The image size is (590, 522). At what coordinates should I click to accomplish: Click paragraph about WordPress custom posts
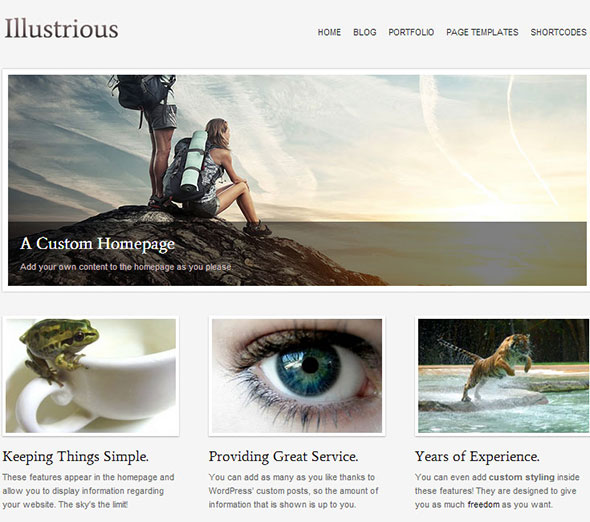(293, 491)
